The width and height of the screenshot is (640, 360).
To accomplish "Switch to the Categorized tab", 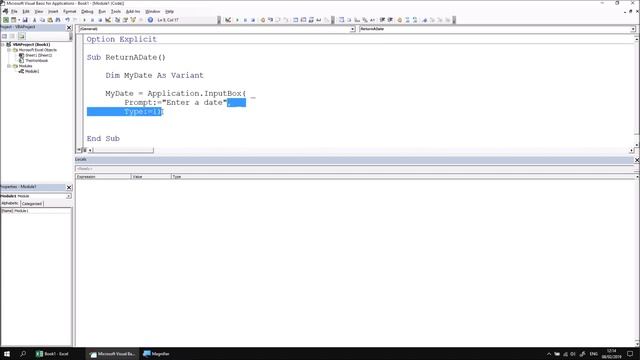I will 31,203.
